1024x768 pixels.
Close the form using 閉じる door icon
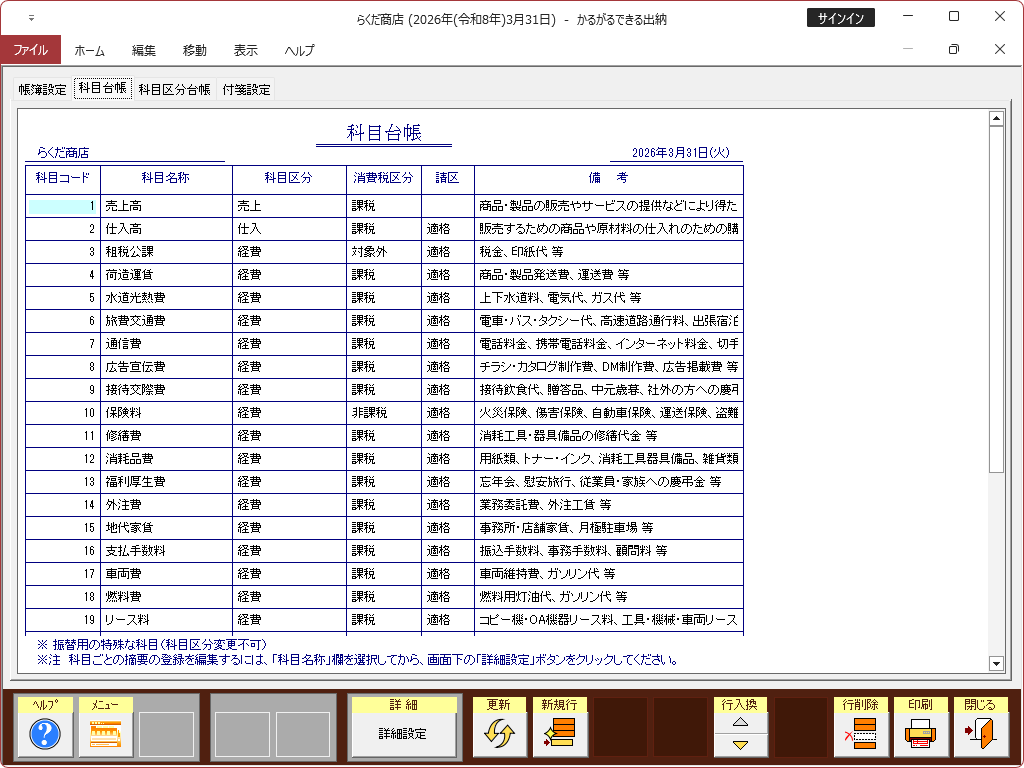coord(980,735)
